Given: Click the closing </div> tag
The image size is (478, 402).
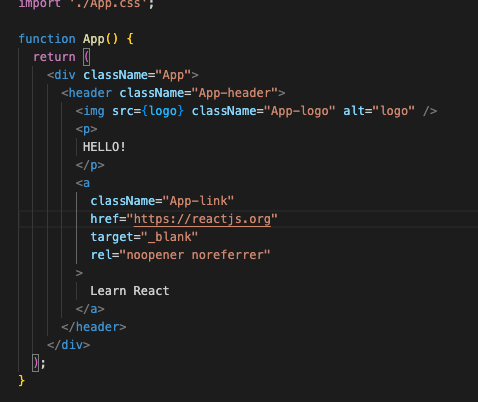Looking at the screenshot, I should coord(69,345).
